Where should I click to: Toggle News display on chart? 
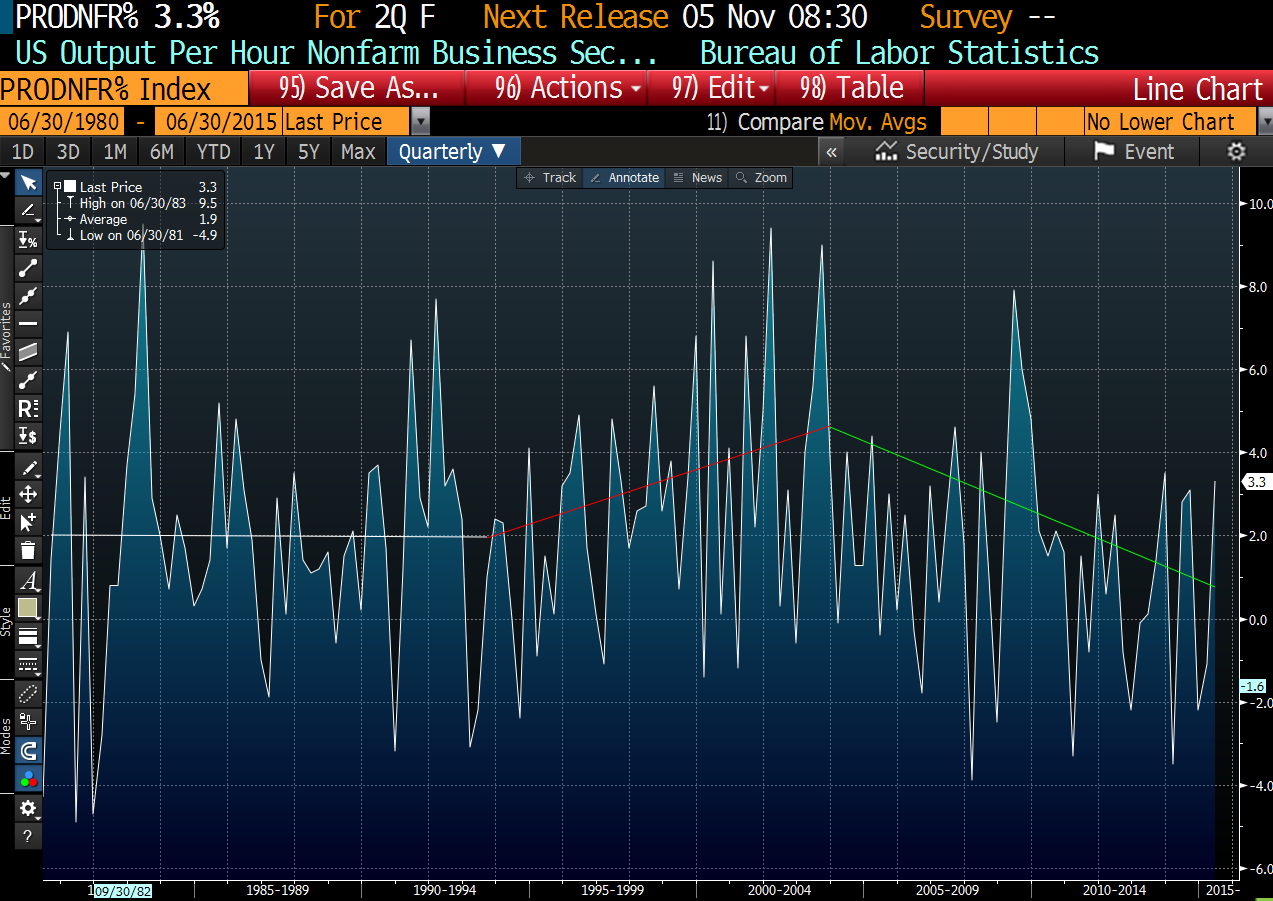(x=697, y=178)
